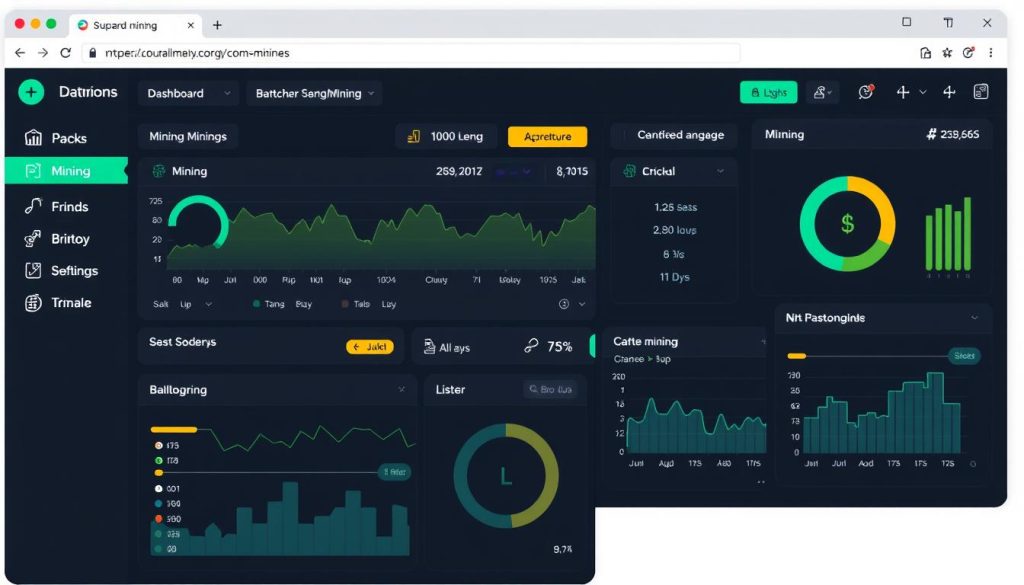
Task: Toggle the Stots switch in Nit Pastonginis
Action: point(964,356)
